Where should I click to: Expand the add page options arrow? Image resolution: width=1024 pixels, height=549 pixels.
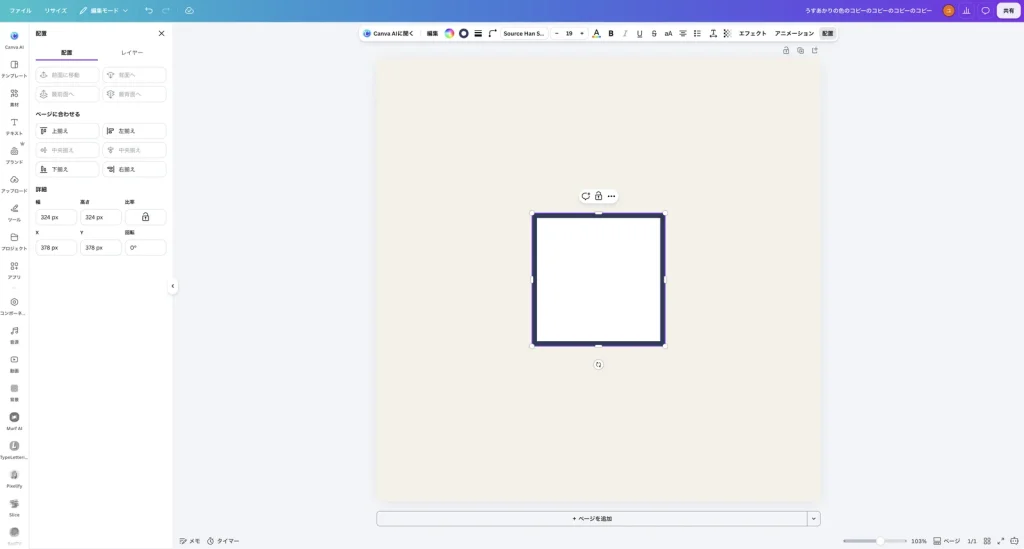814,518
